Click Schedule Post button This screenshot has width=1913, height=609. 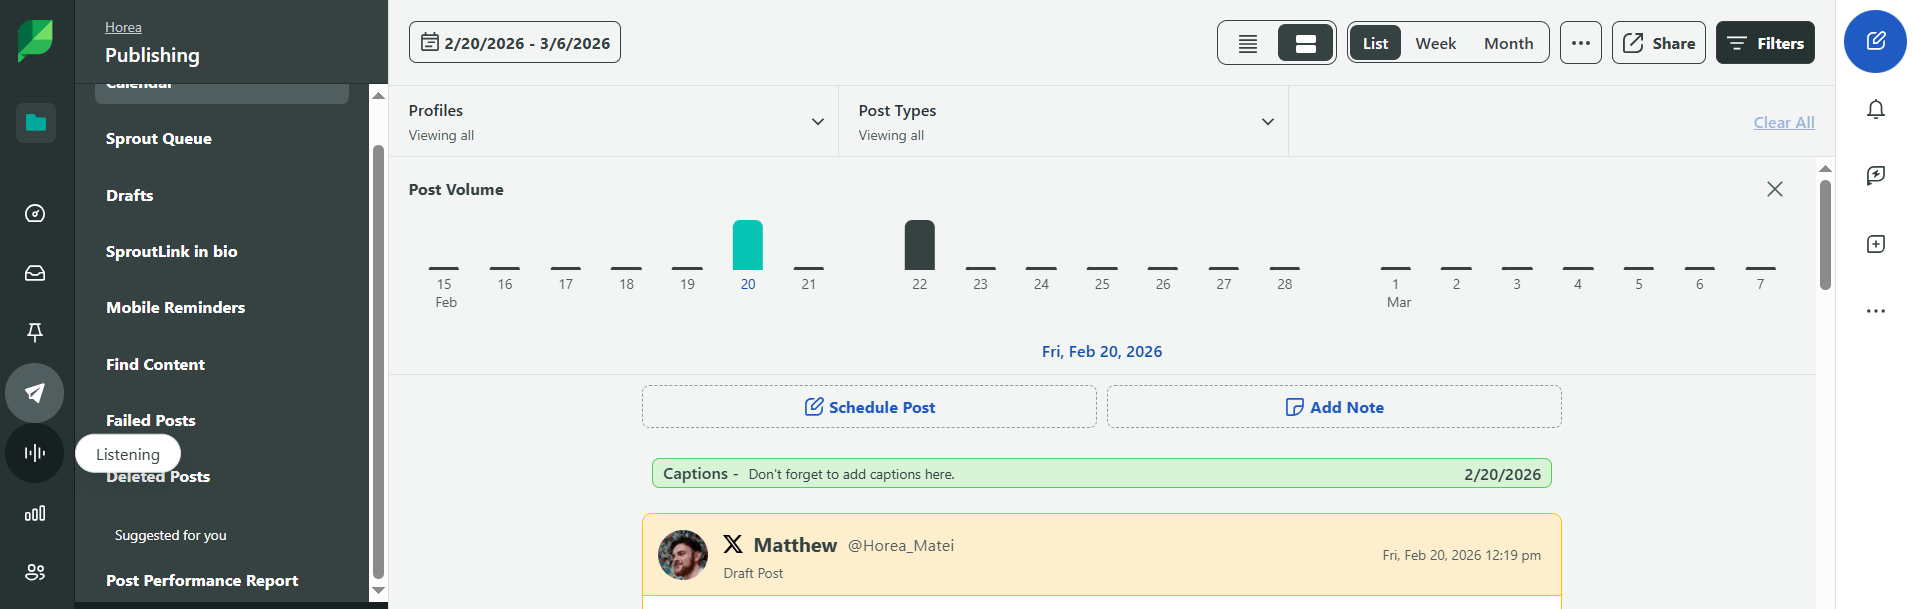coord(869,407)
